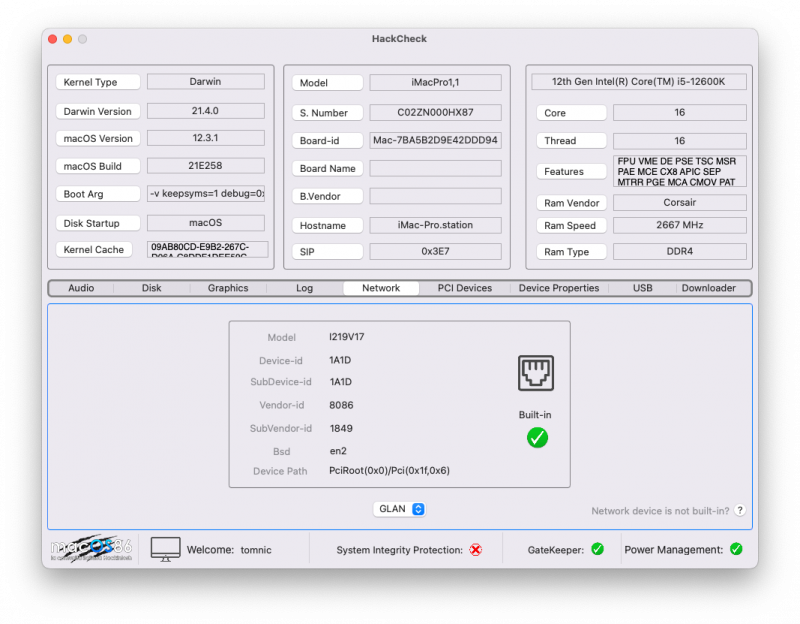
Task: Click the iMacPro1,1 Model value field
Action: coord(435,82)
